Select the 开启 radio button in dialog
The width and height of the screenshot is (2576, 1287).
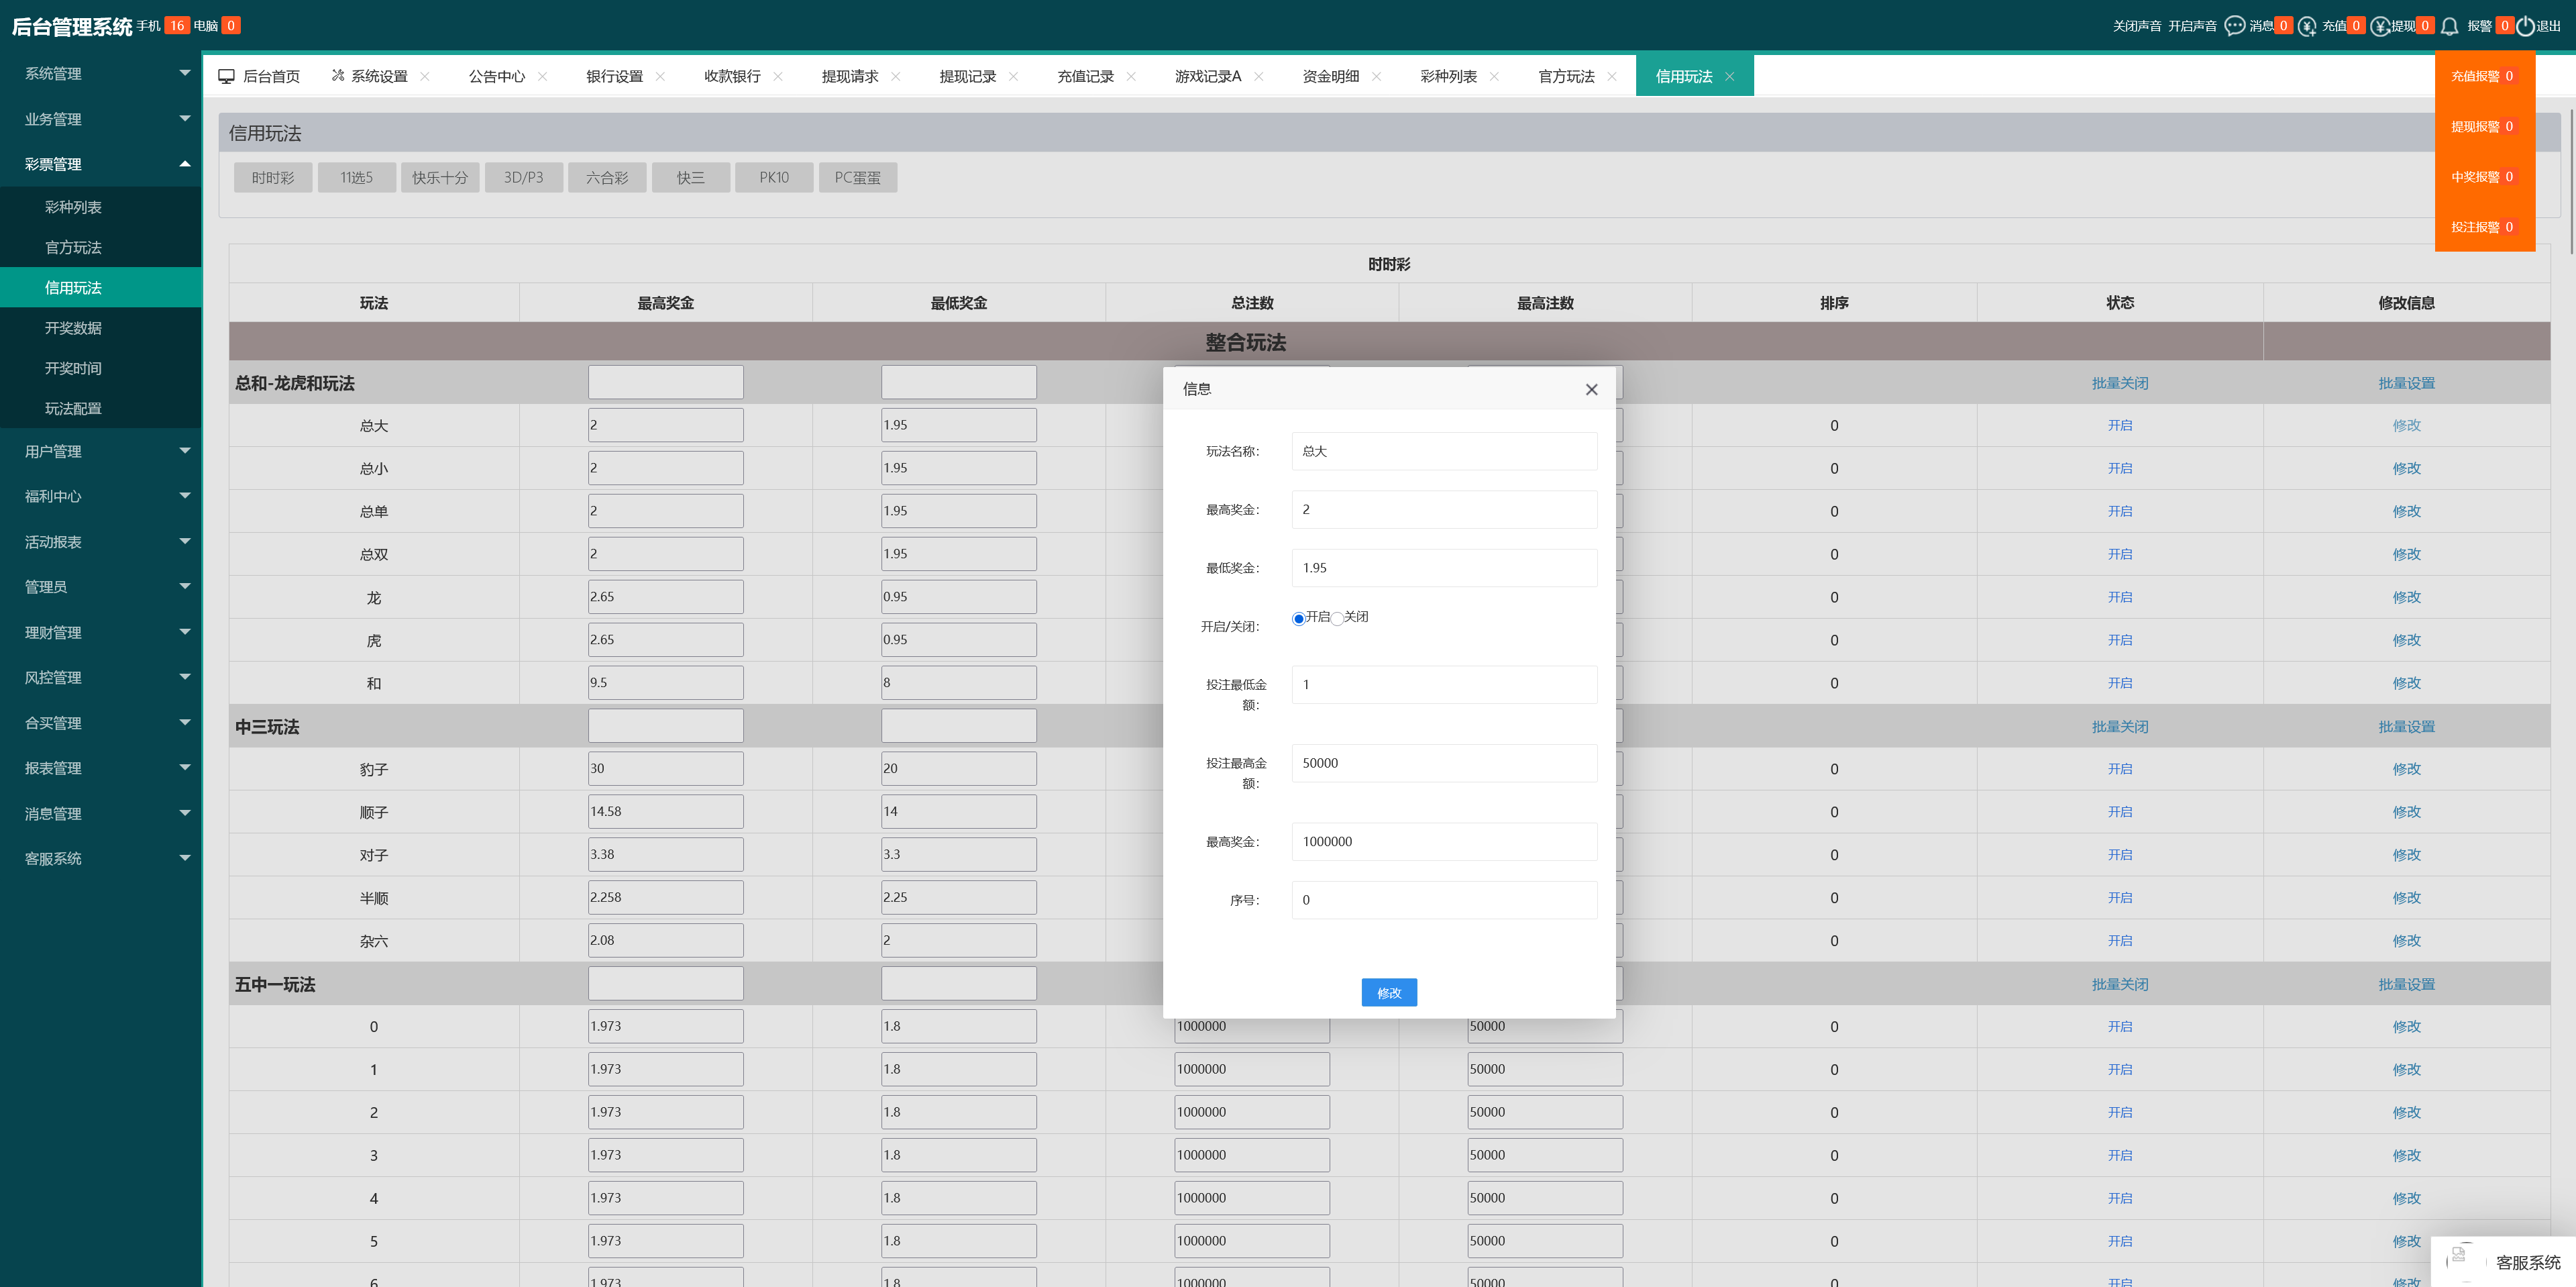[1298, 619]
